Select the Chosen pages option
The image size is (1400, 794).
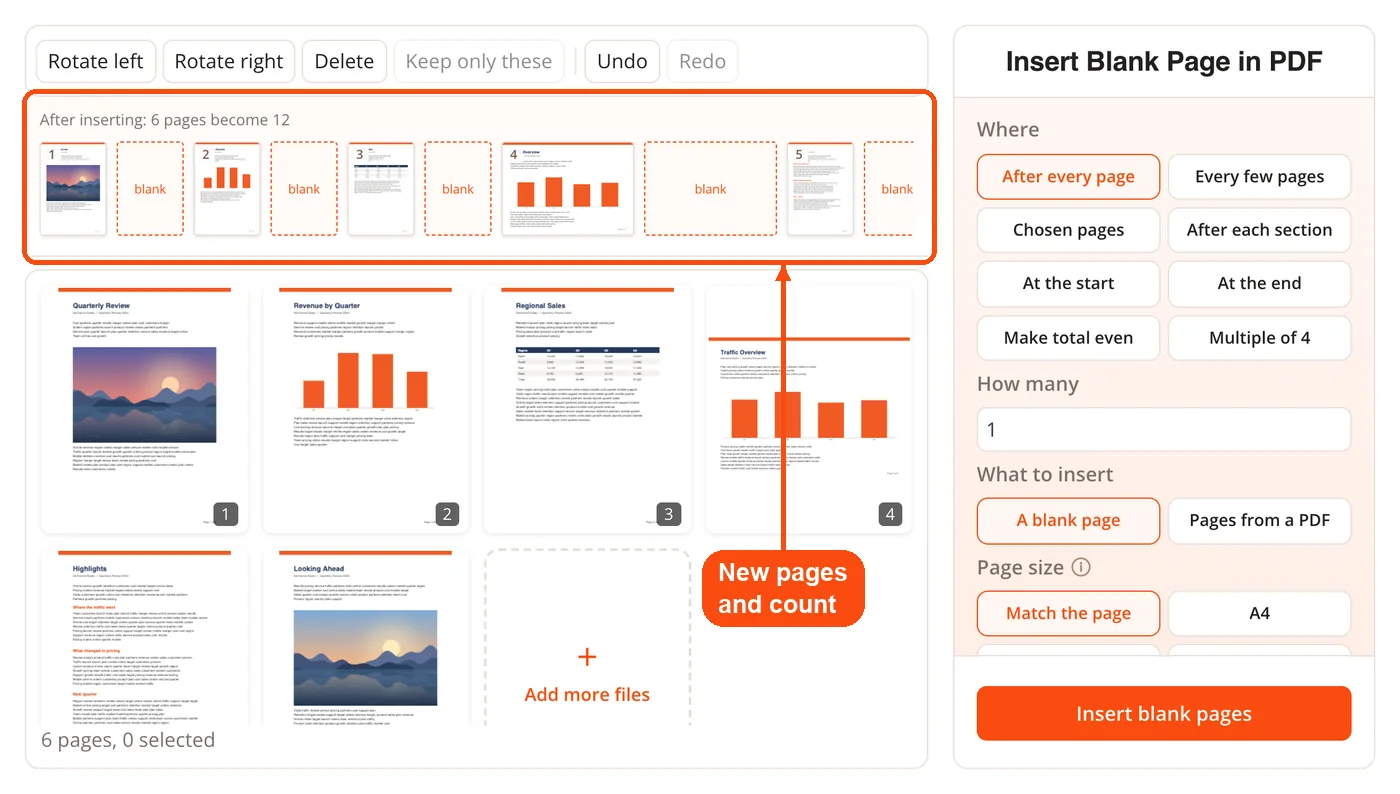tap(1068, 230)
